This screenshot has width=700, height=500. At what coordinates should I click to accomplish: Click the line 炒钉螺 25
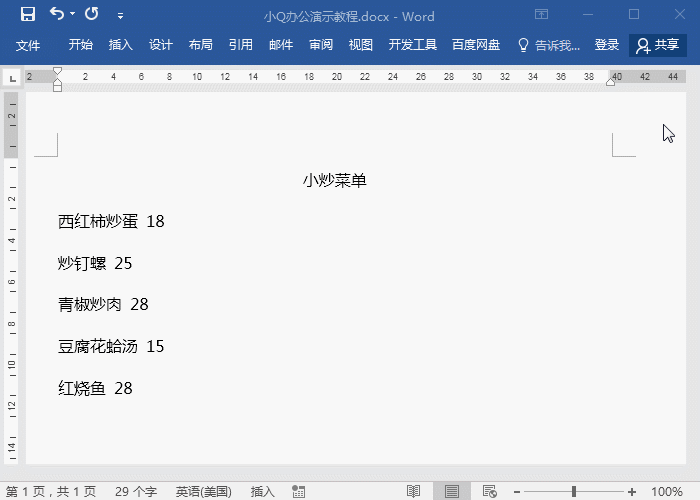pyautogui.click(x=95, y=263)
